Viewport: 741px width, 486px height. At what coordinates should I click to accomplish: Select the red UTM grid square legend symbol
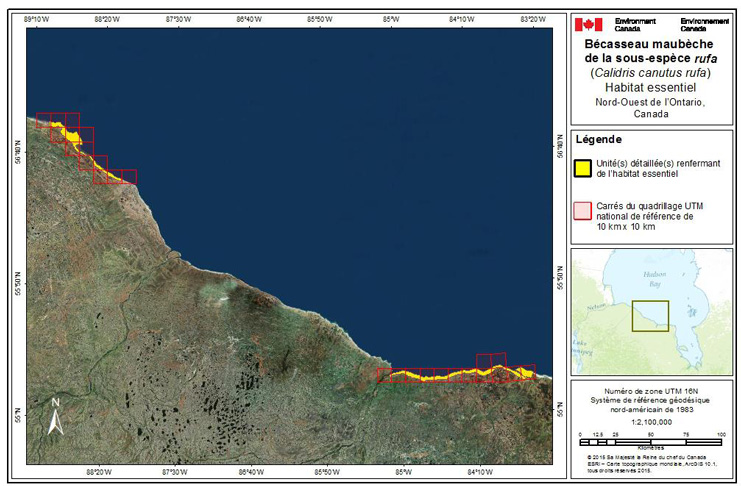click(582, 211)
